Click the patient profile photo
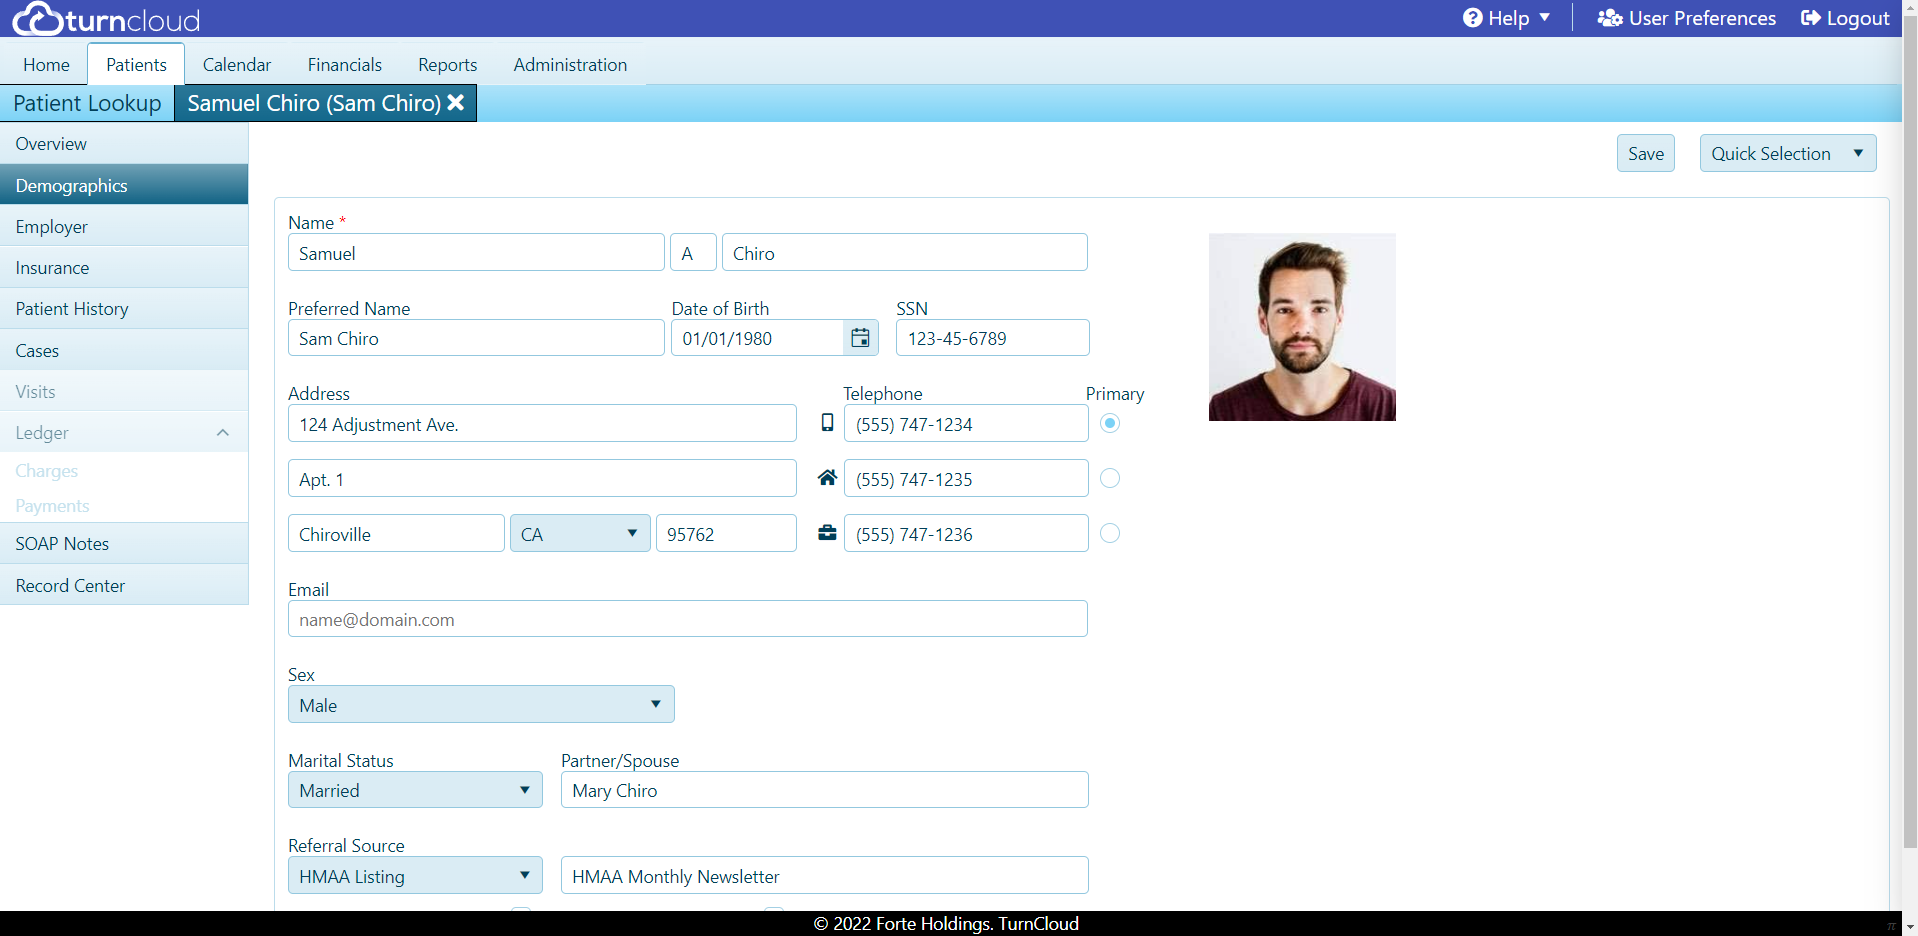The height and width of the screenshot is (936, 1918). click(x=1301, y=327)
